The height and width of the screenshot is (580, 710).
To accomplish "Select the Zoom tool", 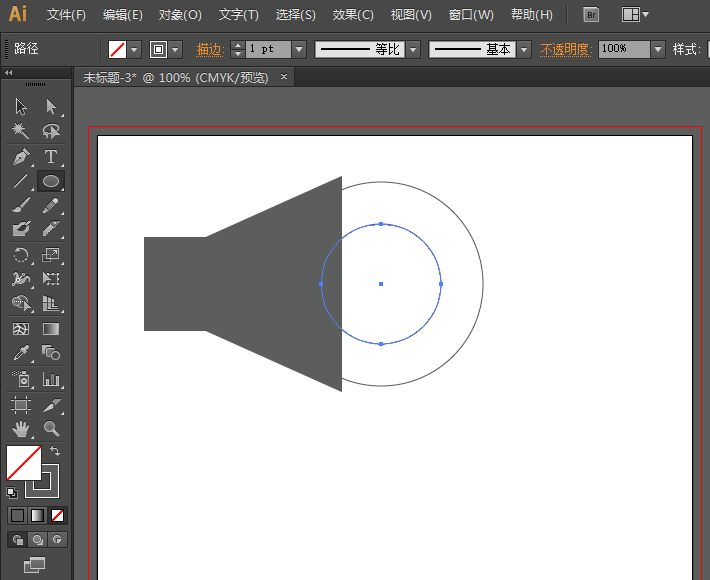I will point(51,428).
